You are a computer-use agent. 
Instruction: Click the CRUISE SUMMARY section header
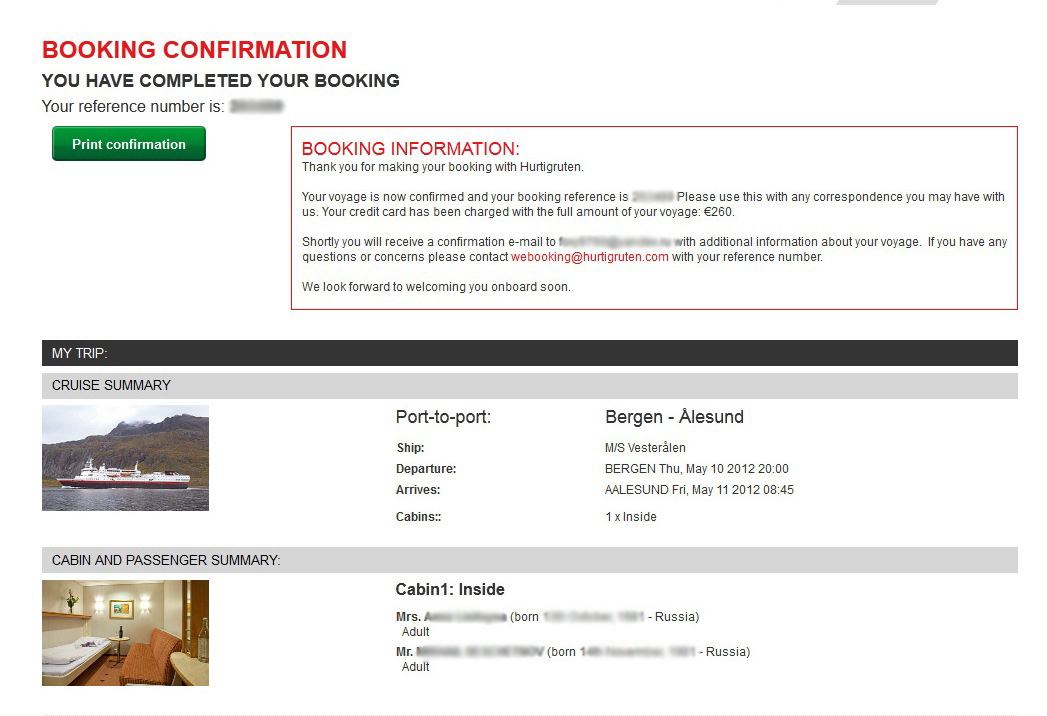coord(530,385)
